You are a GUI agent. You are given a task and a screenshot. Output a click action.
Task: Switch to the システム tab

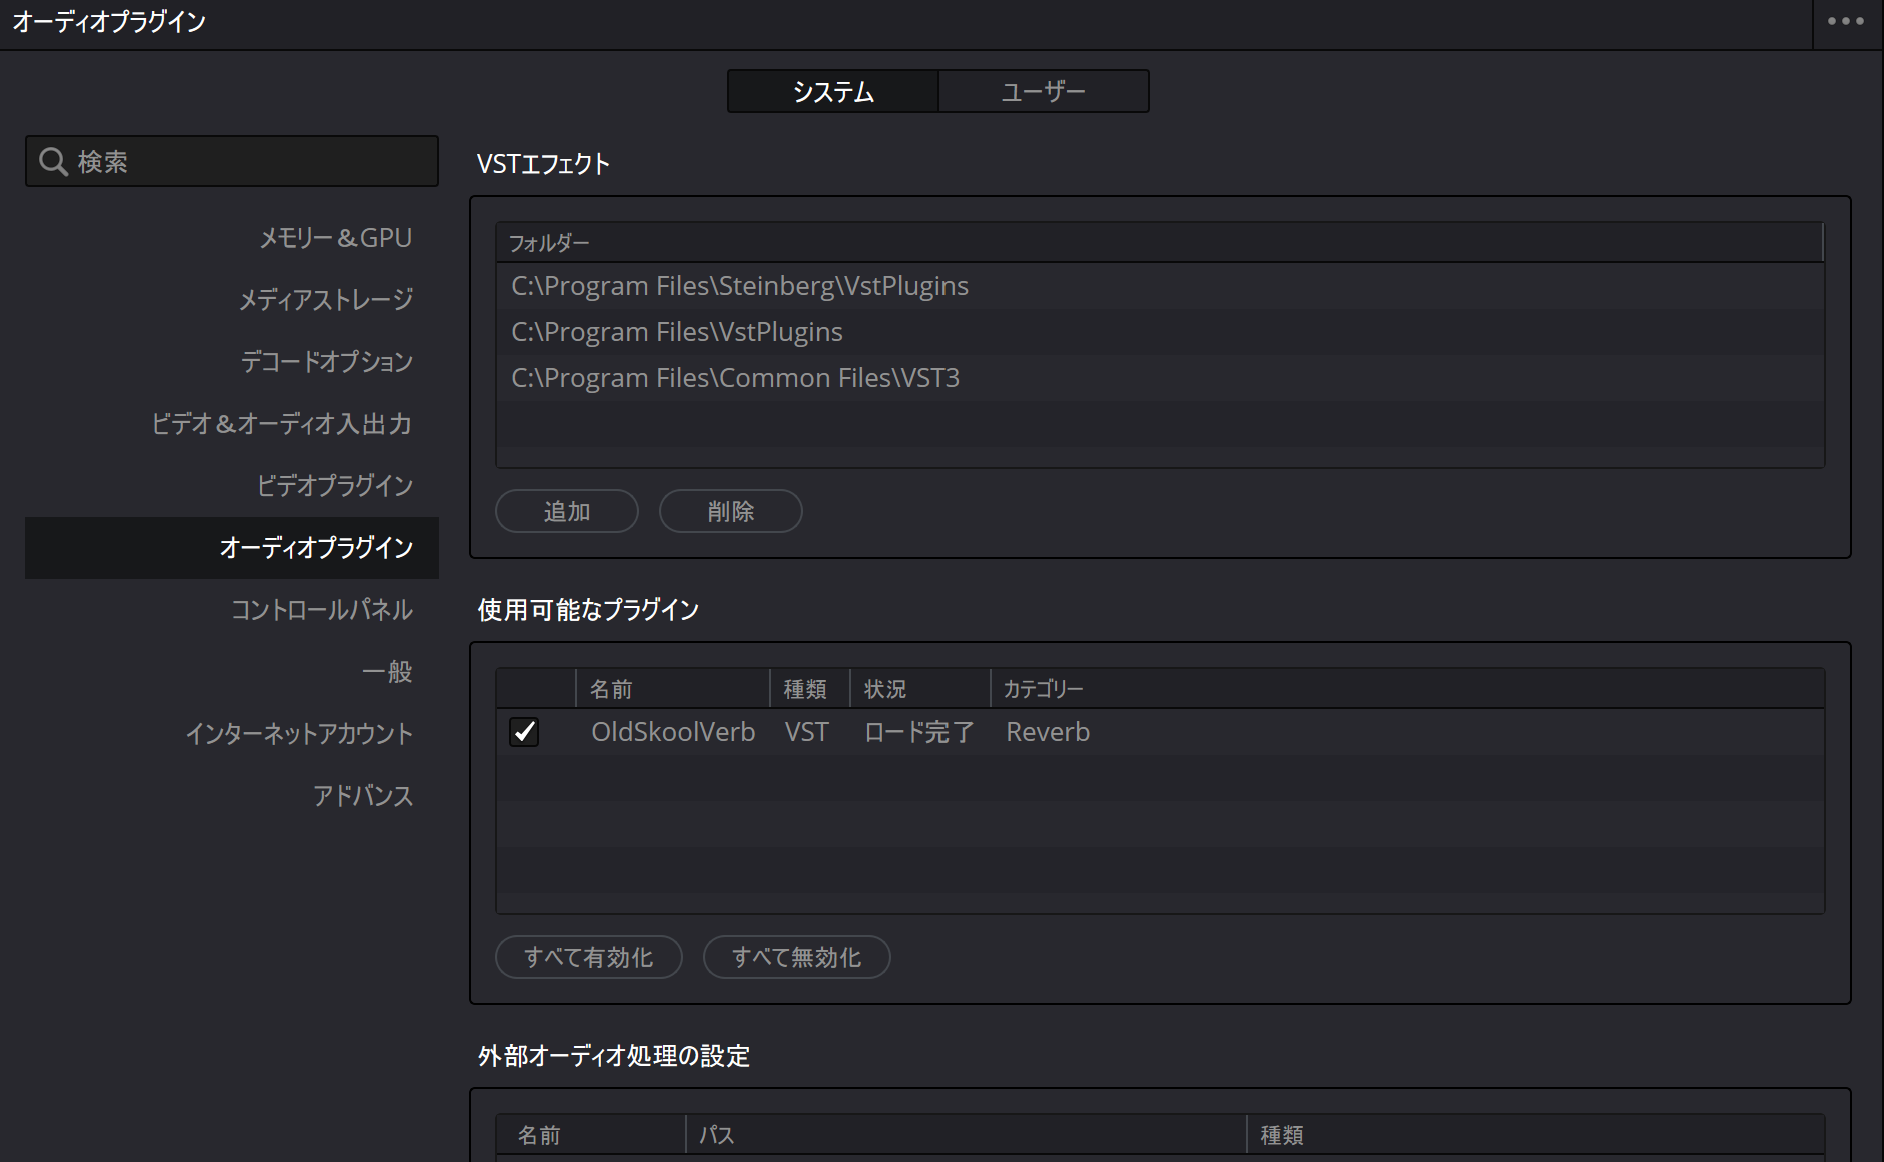832,91
